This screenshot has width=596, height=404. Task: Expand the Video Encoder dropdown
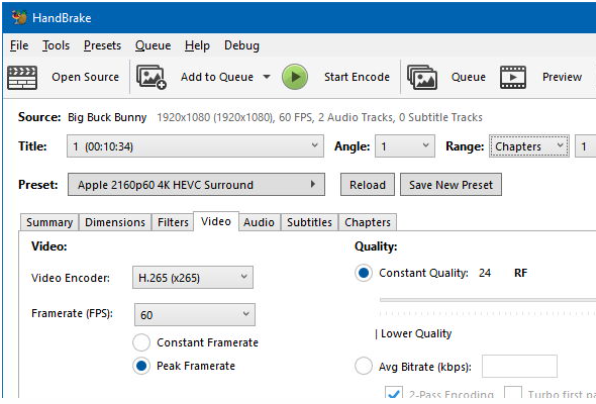coord(193,277)
